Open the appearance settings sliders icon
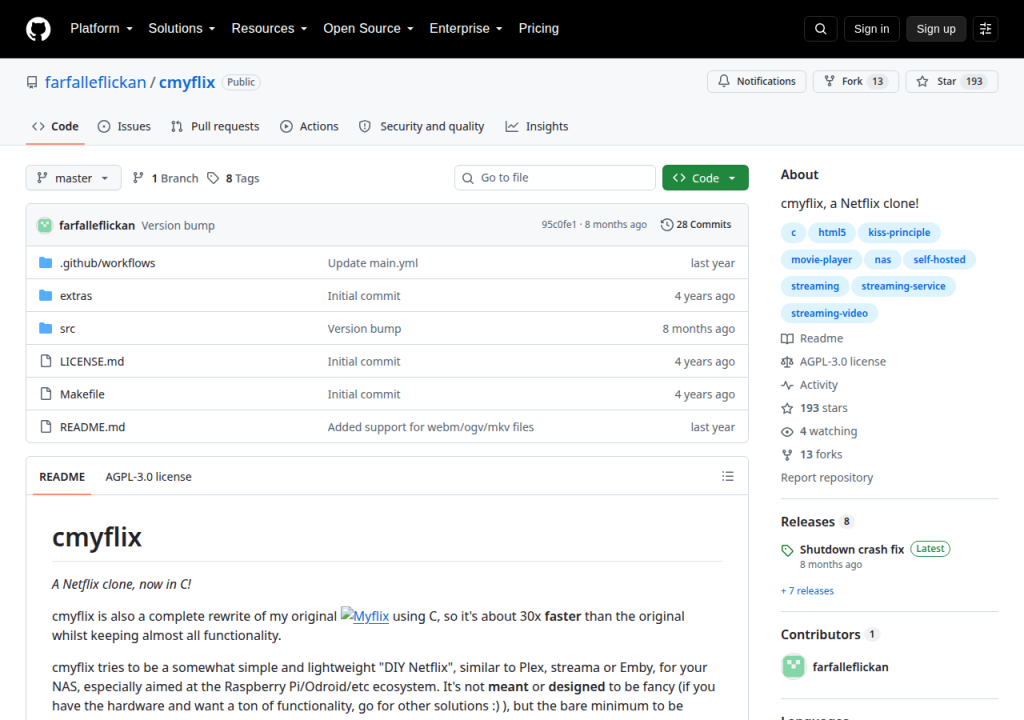The height and width of the screenshot is (720, 1024). pyautogui.click(x=985, y=29)
